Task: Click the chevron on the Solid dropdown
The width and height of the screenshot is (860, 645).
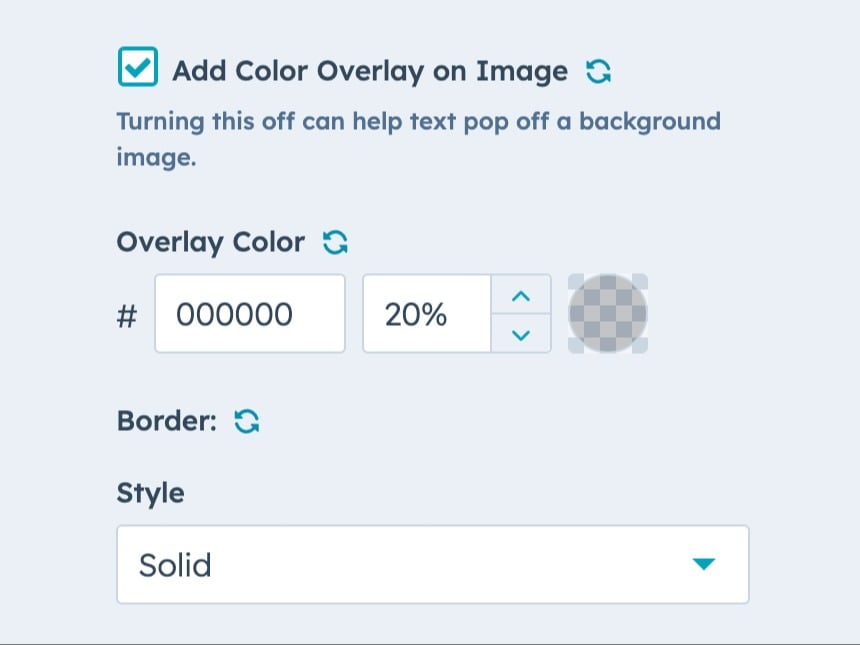Action: tap(704, 564)
